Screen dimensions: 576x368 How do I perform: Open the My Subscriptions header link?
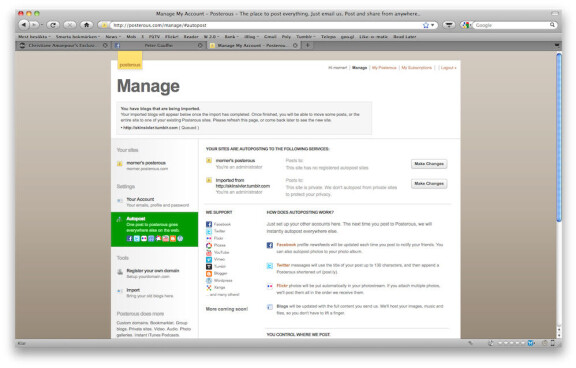417,68
